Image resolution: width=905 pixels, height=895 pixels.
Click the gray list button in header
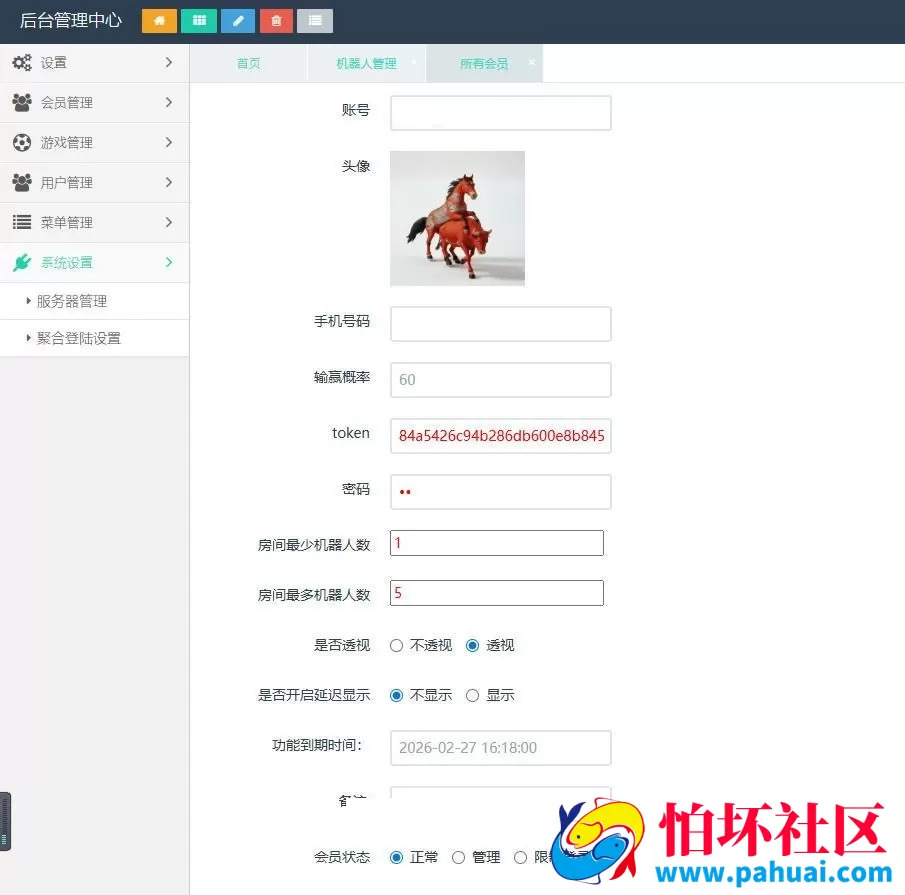click(315, 21)
